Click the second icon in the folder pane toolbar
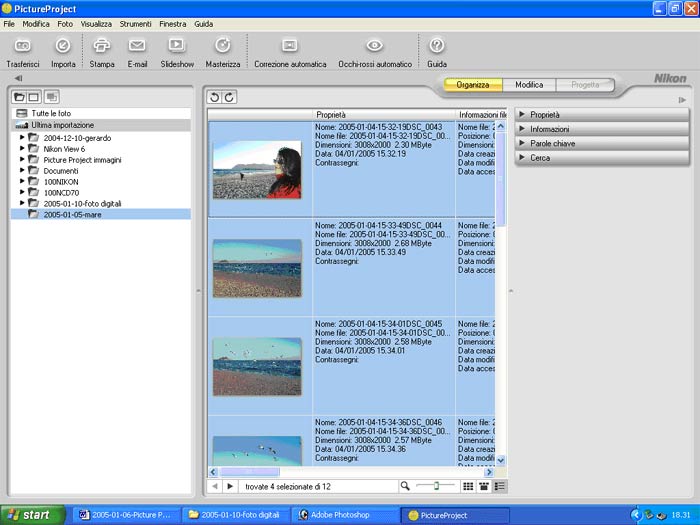 [x=33, y=96]
